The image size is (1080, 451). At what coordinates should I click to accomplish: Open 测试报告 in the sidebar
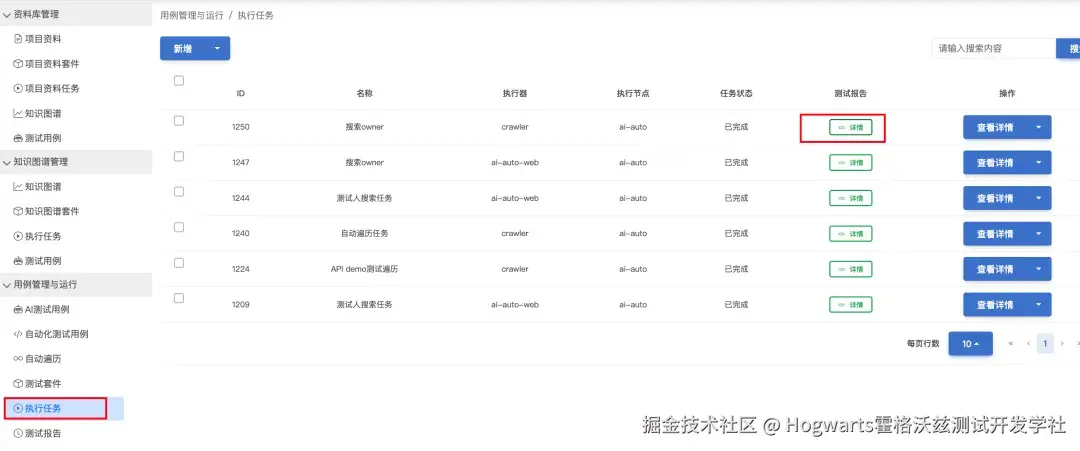point(43,433)
